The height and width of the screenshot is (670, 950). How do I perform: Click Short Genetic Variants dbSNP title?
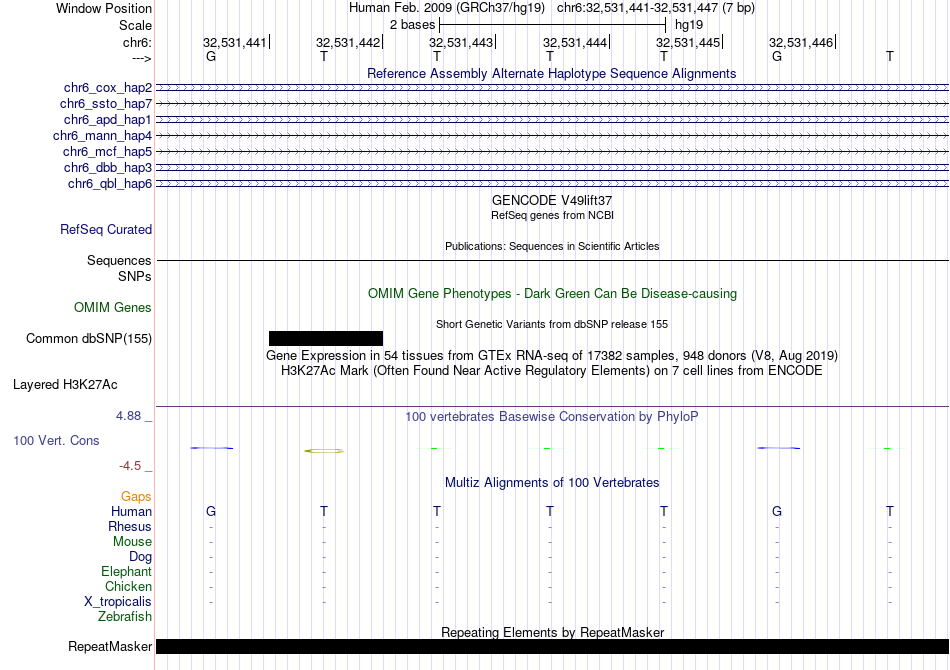pyautogui.click(x=552, y=324)
